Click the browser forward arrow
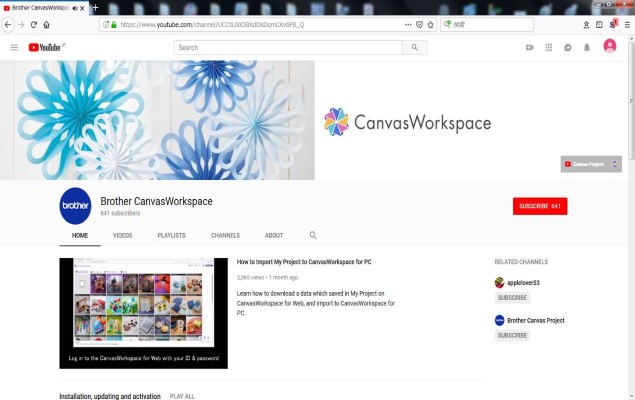 [21, 25]
